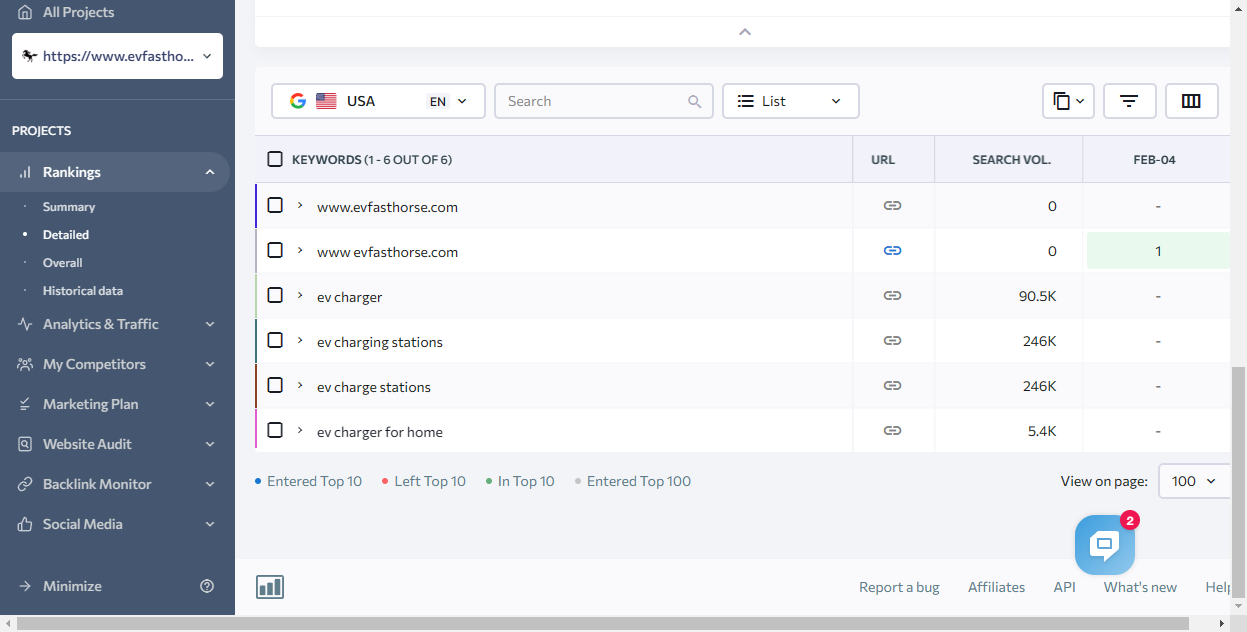The width and height of the screenshot is (1247, 632).
Task: Click the green rank 1 cell
Action: tap(1158, 251)
